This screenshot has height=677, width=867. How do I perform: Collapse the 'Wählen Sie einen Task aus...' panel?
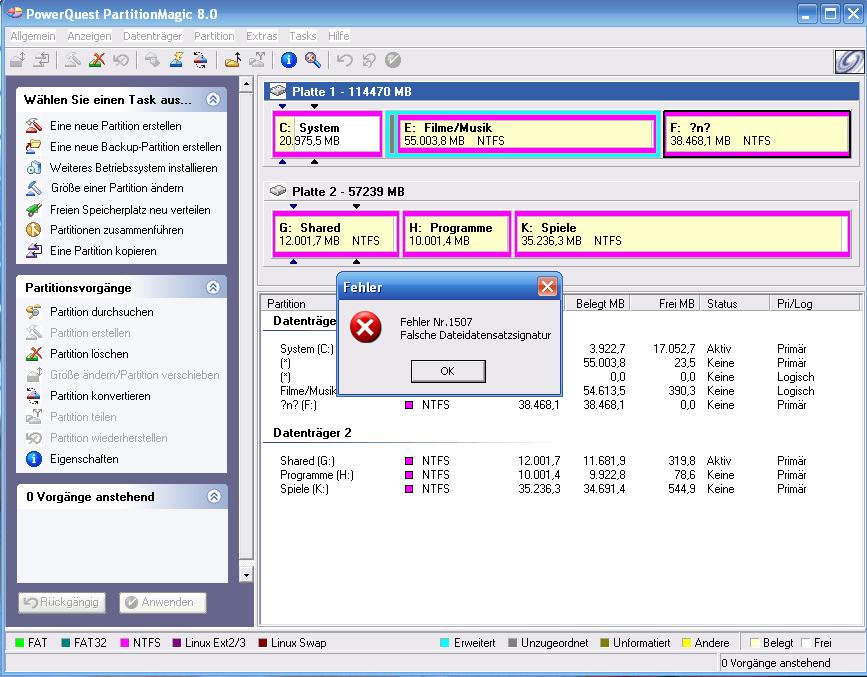pos(213,100)
